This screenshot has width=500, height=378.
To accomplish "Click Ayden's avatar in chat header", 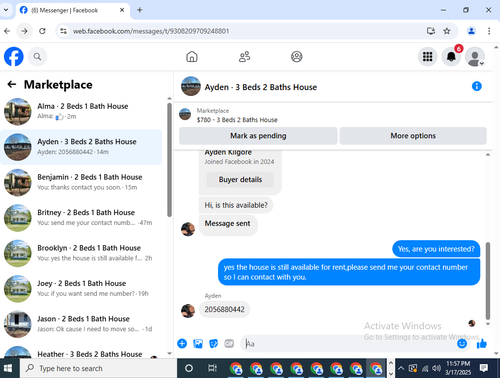I will pos(191,86).
